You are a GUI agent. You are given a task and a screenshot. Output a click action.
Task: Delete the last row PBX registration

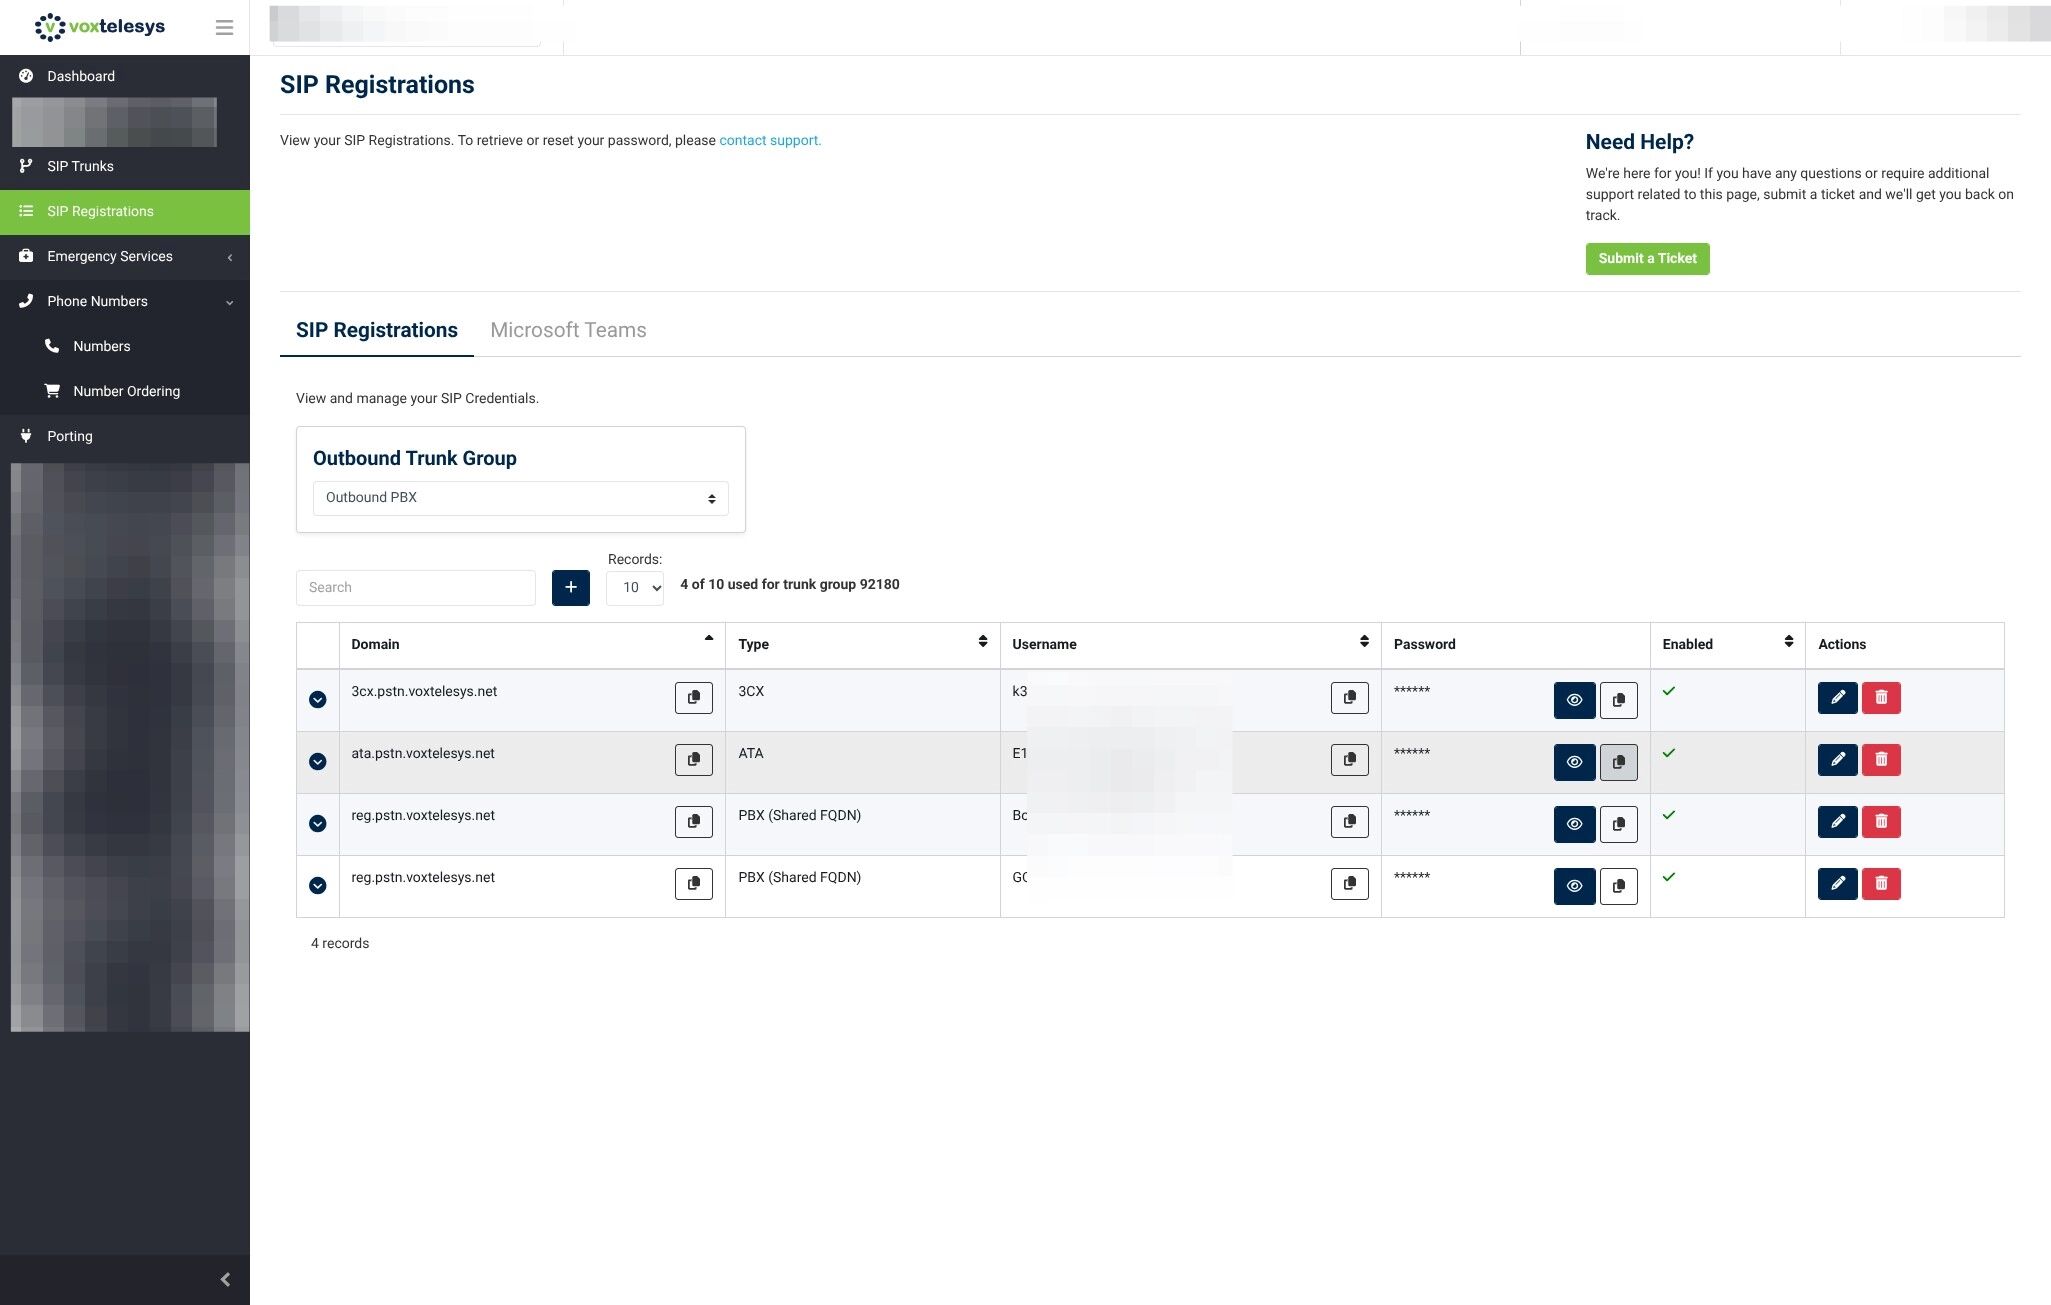[x=1881, y=884]
